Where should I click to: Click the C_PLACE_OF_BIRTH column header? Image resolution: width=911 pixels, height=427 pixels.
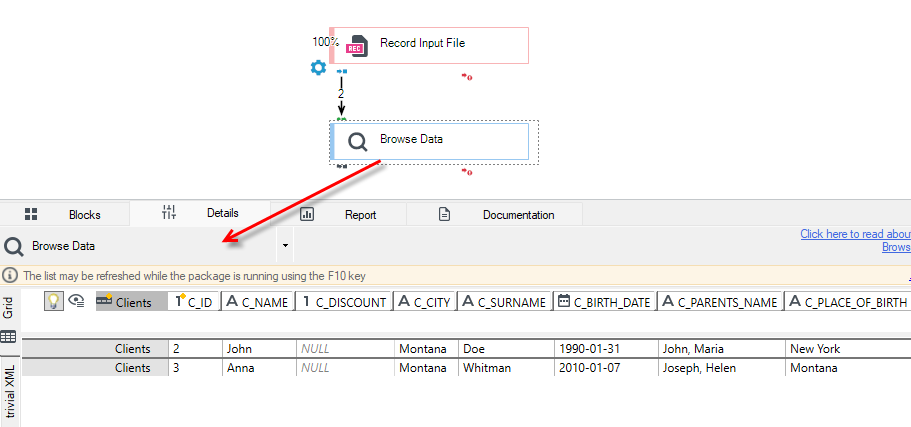click(x=848, y=302)
